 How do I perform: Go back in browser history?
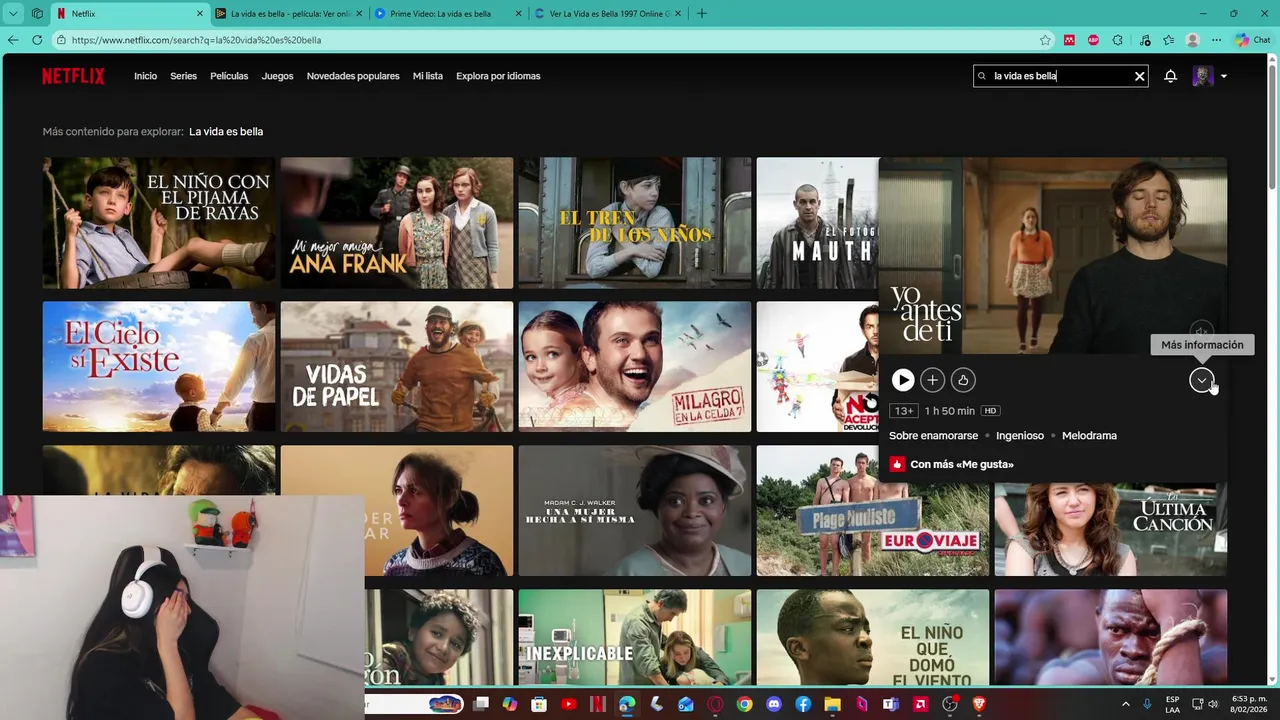point(13,40)
